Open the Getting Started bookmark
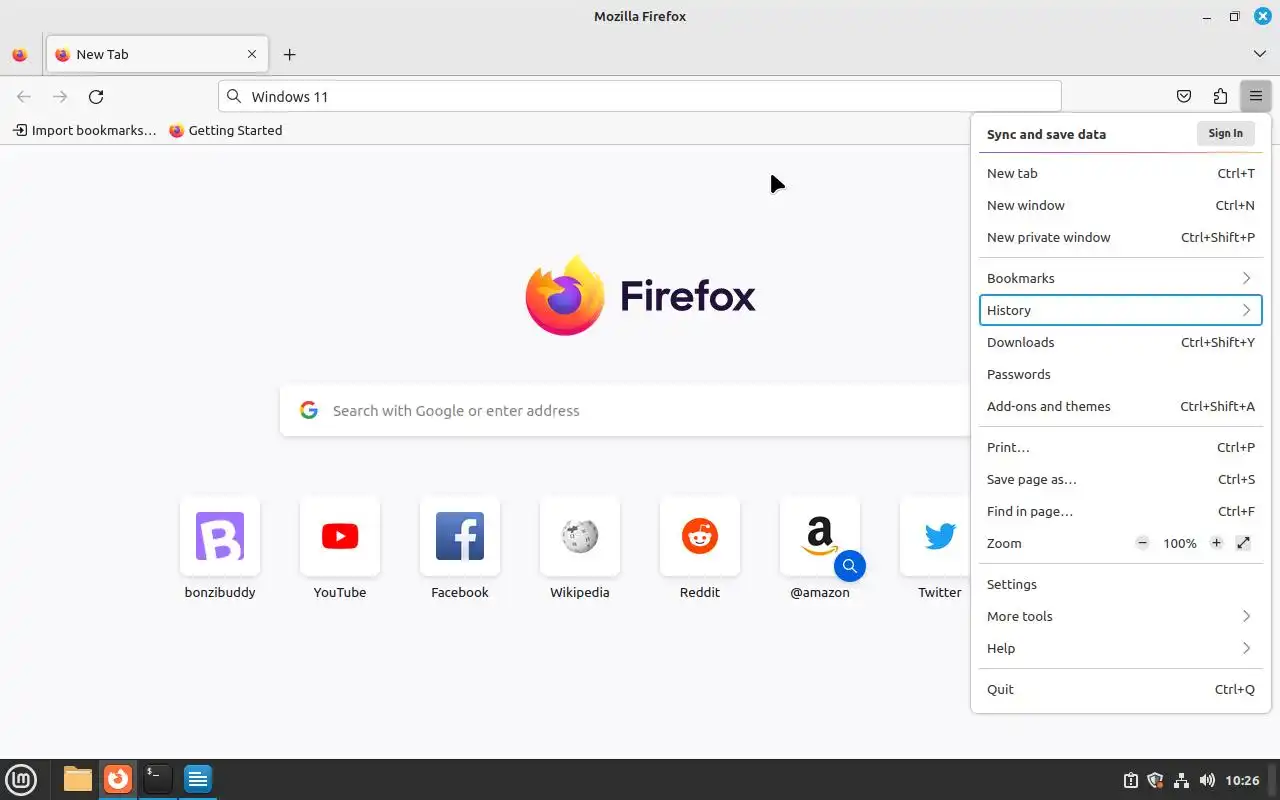 pos(226,130)
